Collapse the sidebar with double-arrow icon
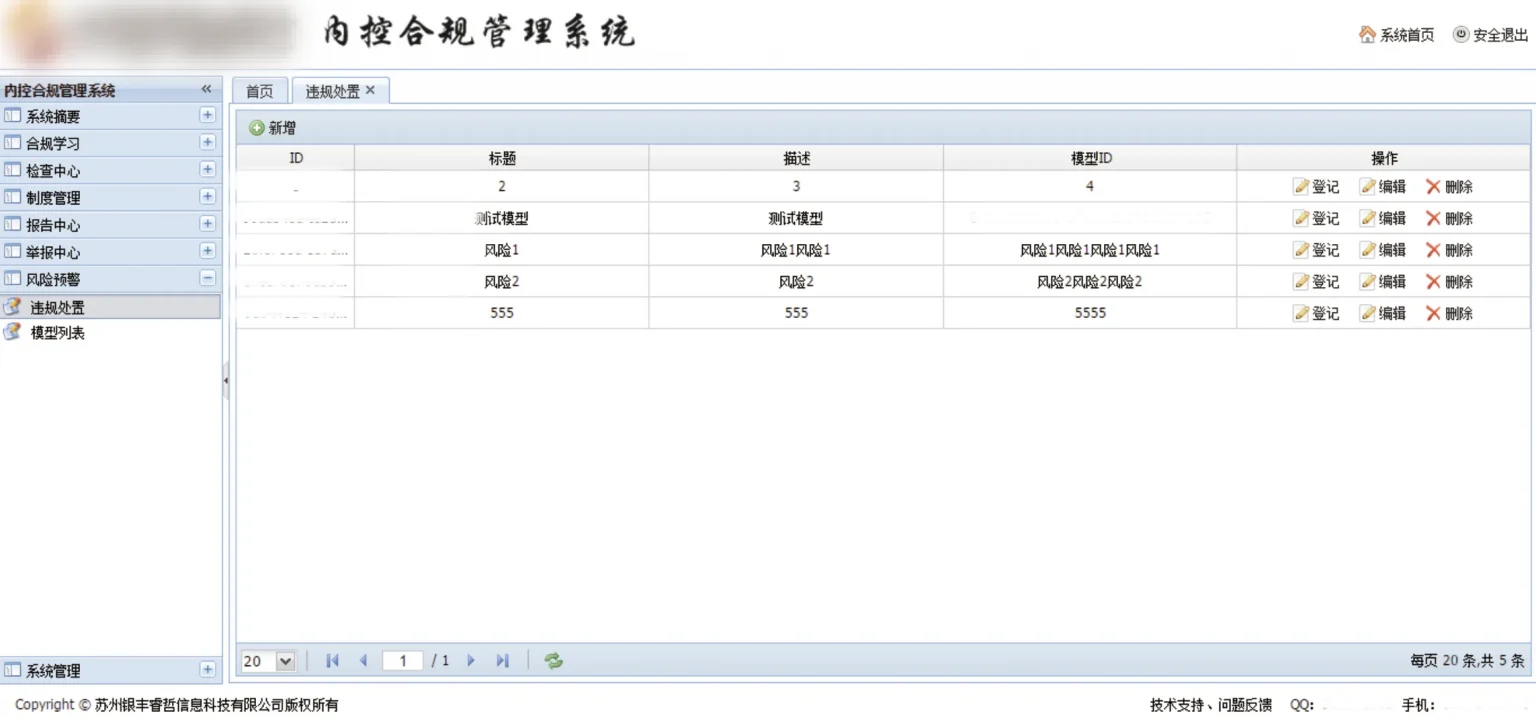1536x722 pixels. click(x=206, y=90)
